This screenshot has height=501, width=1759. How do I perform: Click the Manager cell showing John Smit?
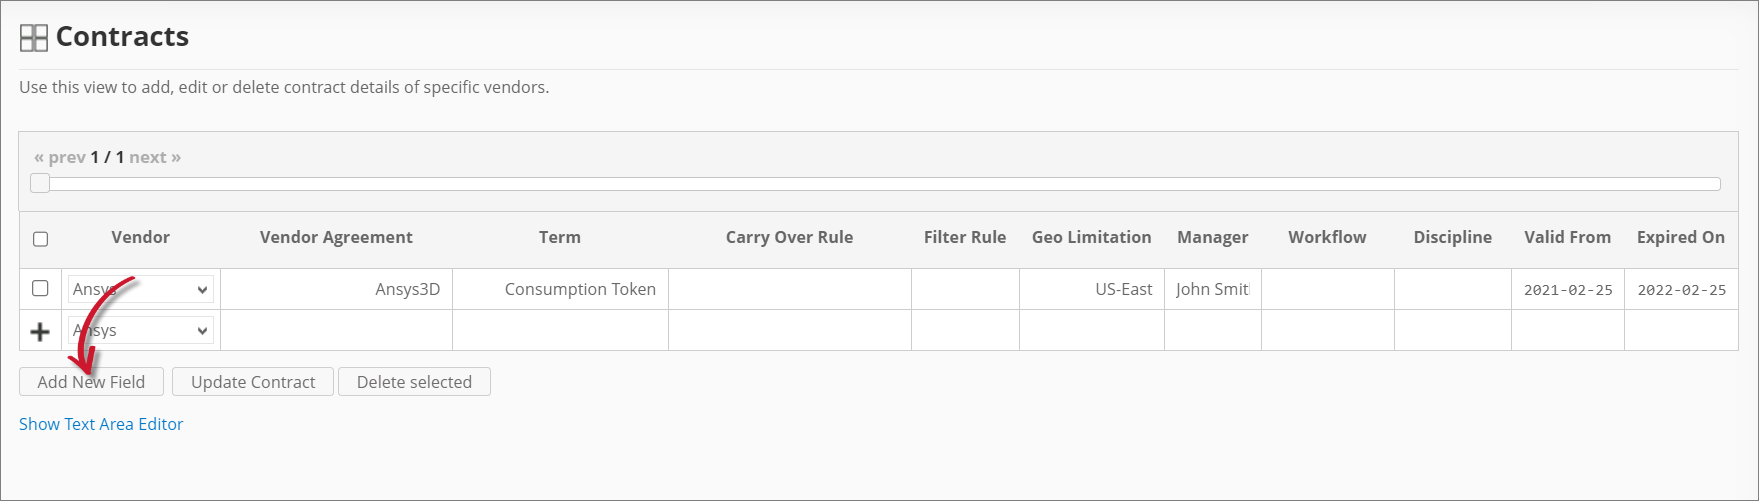click(1212, 290)
